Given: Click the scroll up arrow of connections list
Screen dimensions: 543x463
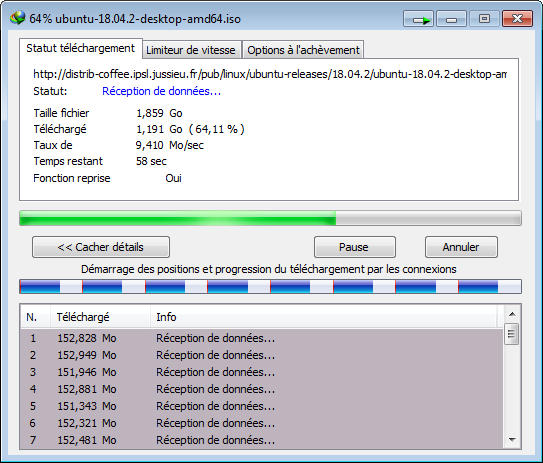Looking at the screenshot, I should pyautogui.click(x=512, y=314).
